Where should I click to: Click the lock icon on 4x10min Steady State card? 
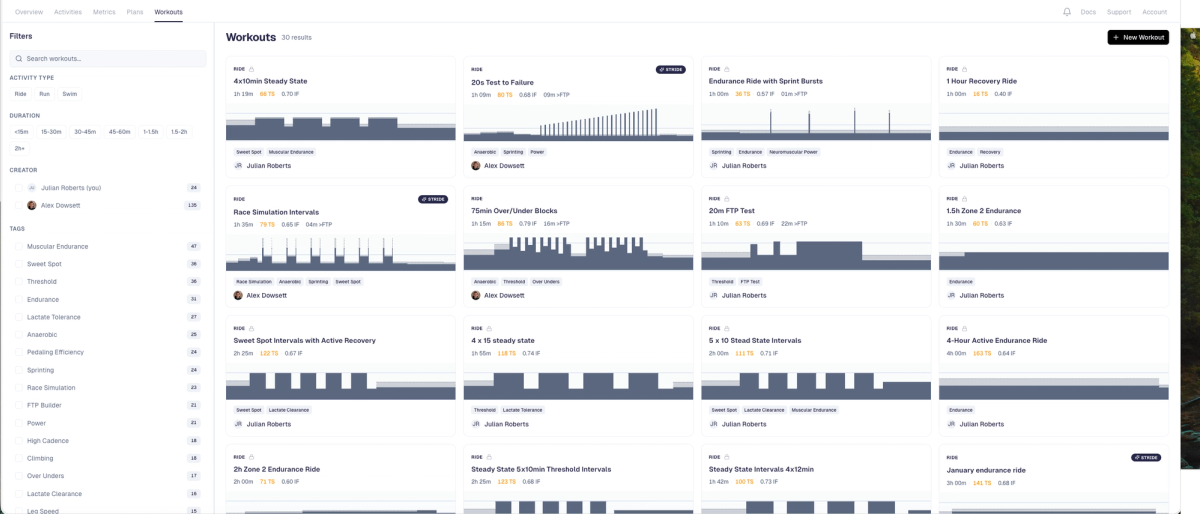252,69
